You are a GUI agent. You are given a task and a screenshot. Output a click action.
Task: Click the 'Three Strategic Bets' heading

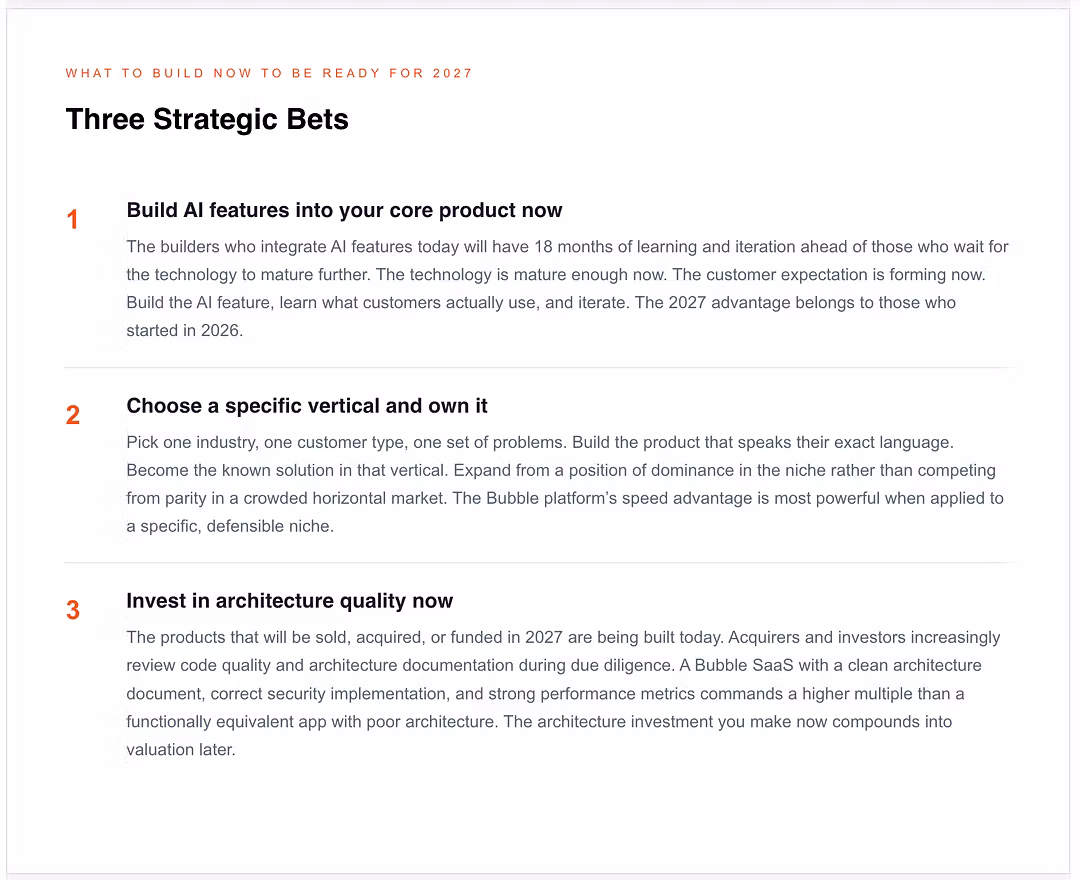coord(207,119)
